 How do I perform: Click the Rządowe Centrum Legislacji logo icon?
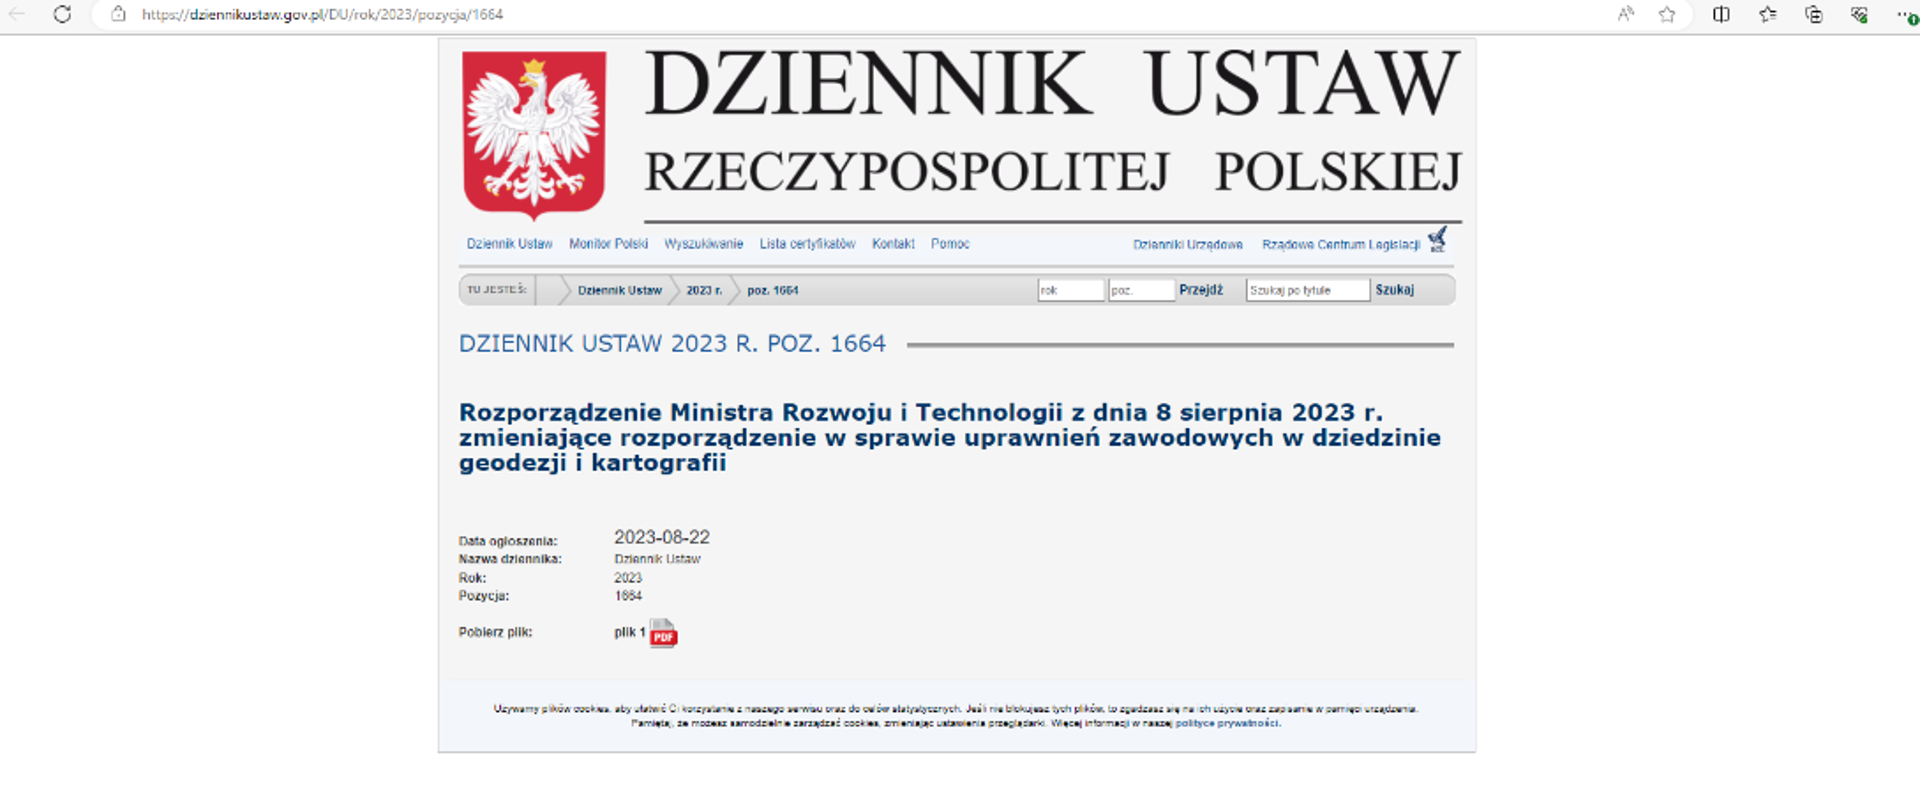click(x=1437, y=240)
